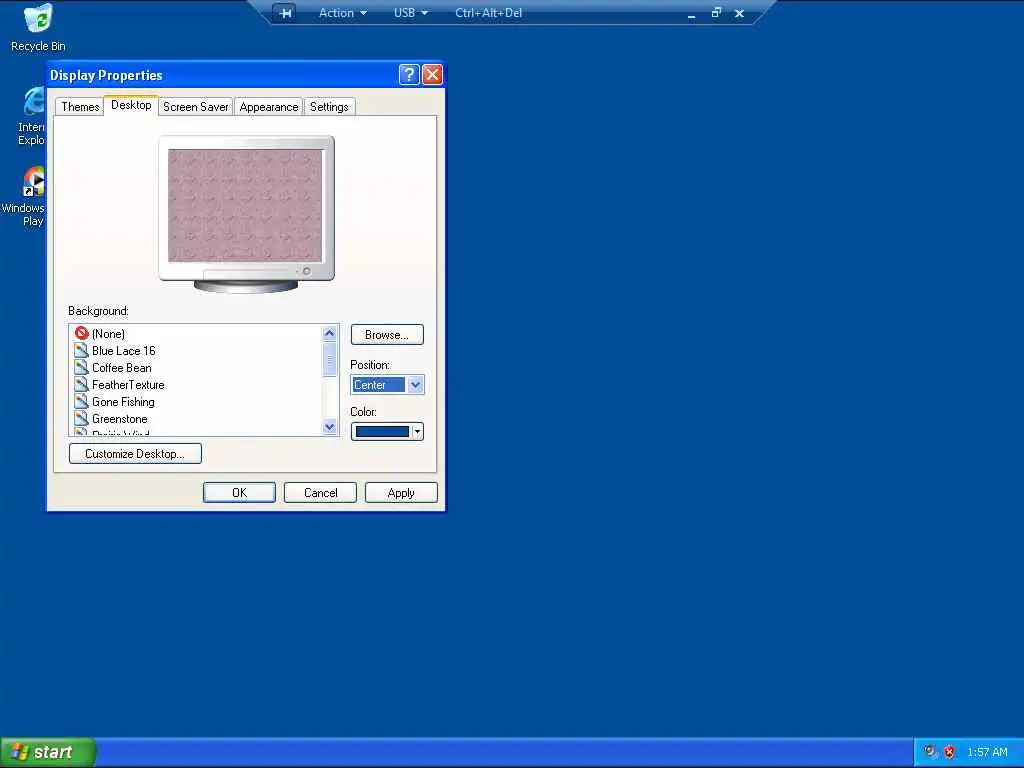Select the Desktop tab
1024x768 pixels.
[131, 105]
